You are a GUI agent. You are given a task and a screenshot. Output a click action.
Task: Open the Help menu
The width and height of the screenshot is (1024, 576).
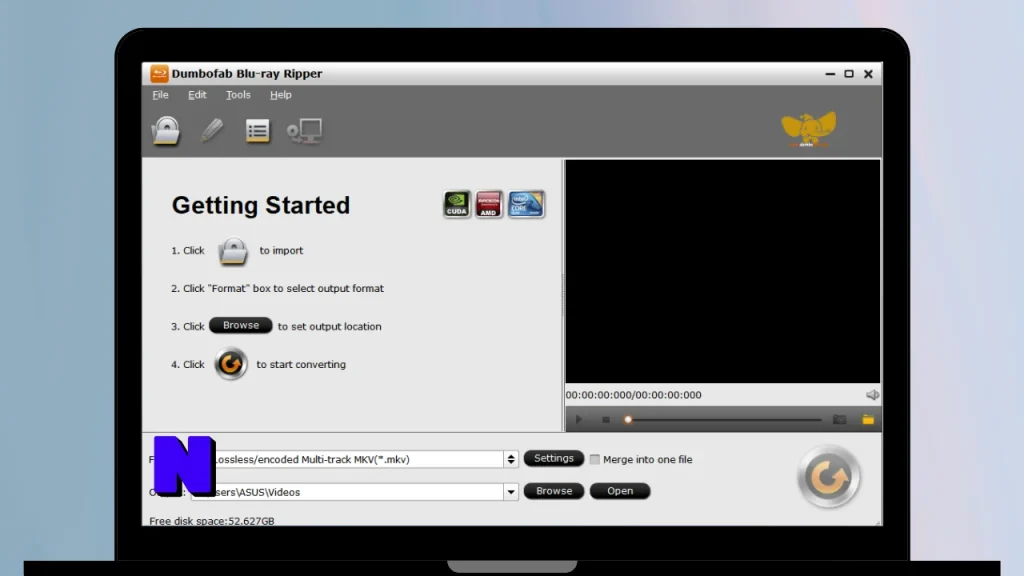click(x=281, y=95)
